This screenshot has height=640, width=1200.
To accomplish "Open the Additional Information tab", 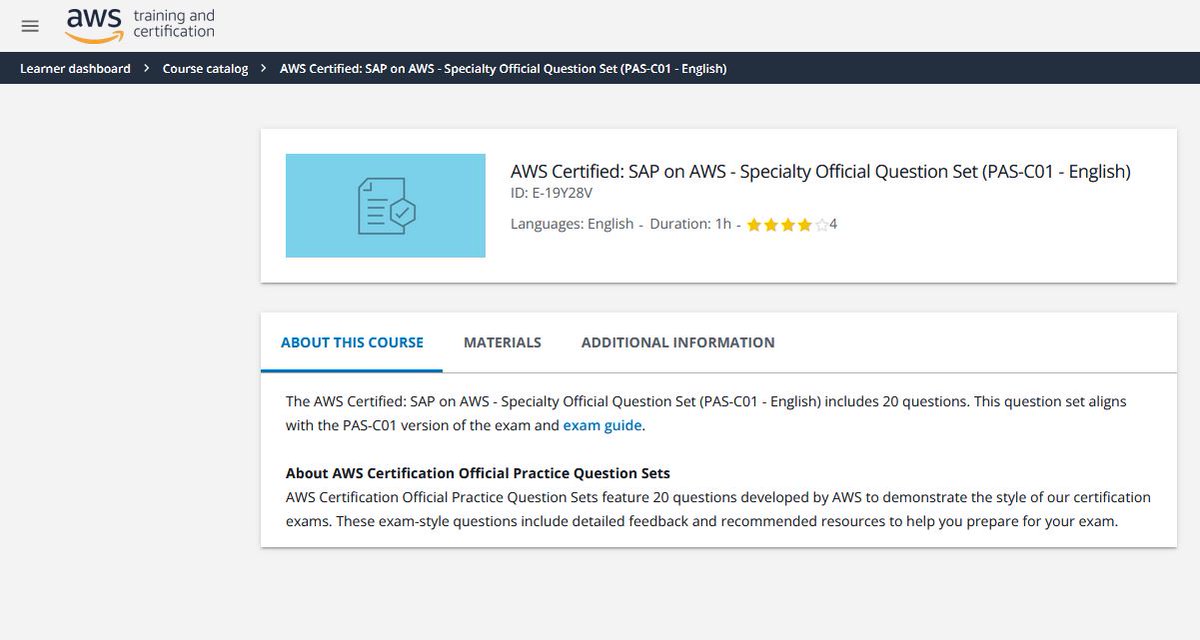I will 678,342.
